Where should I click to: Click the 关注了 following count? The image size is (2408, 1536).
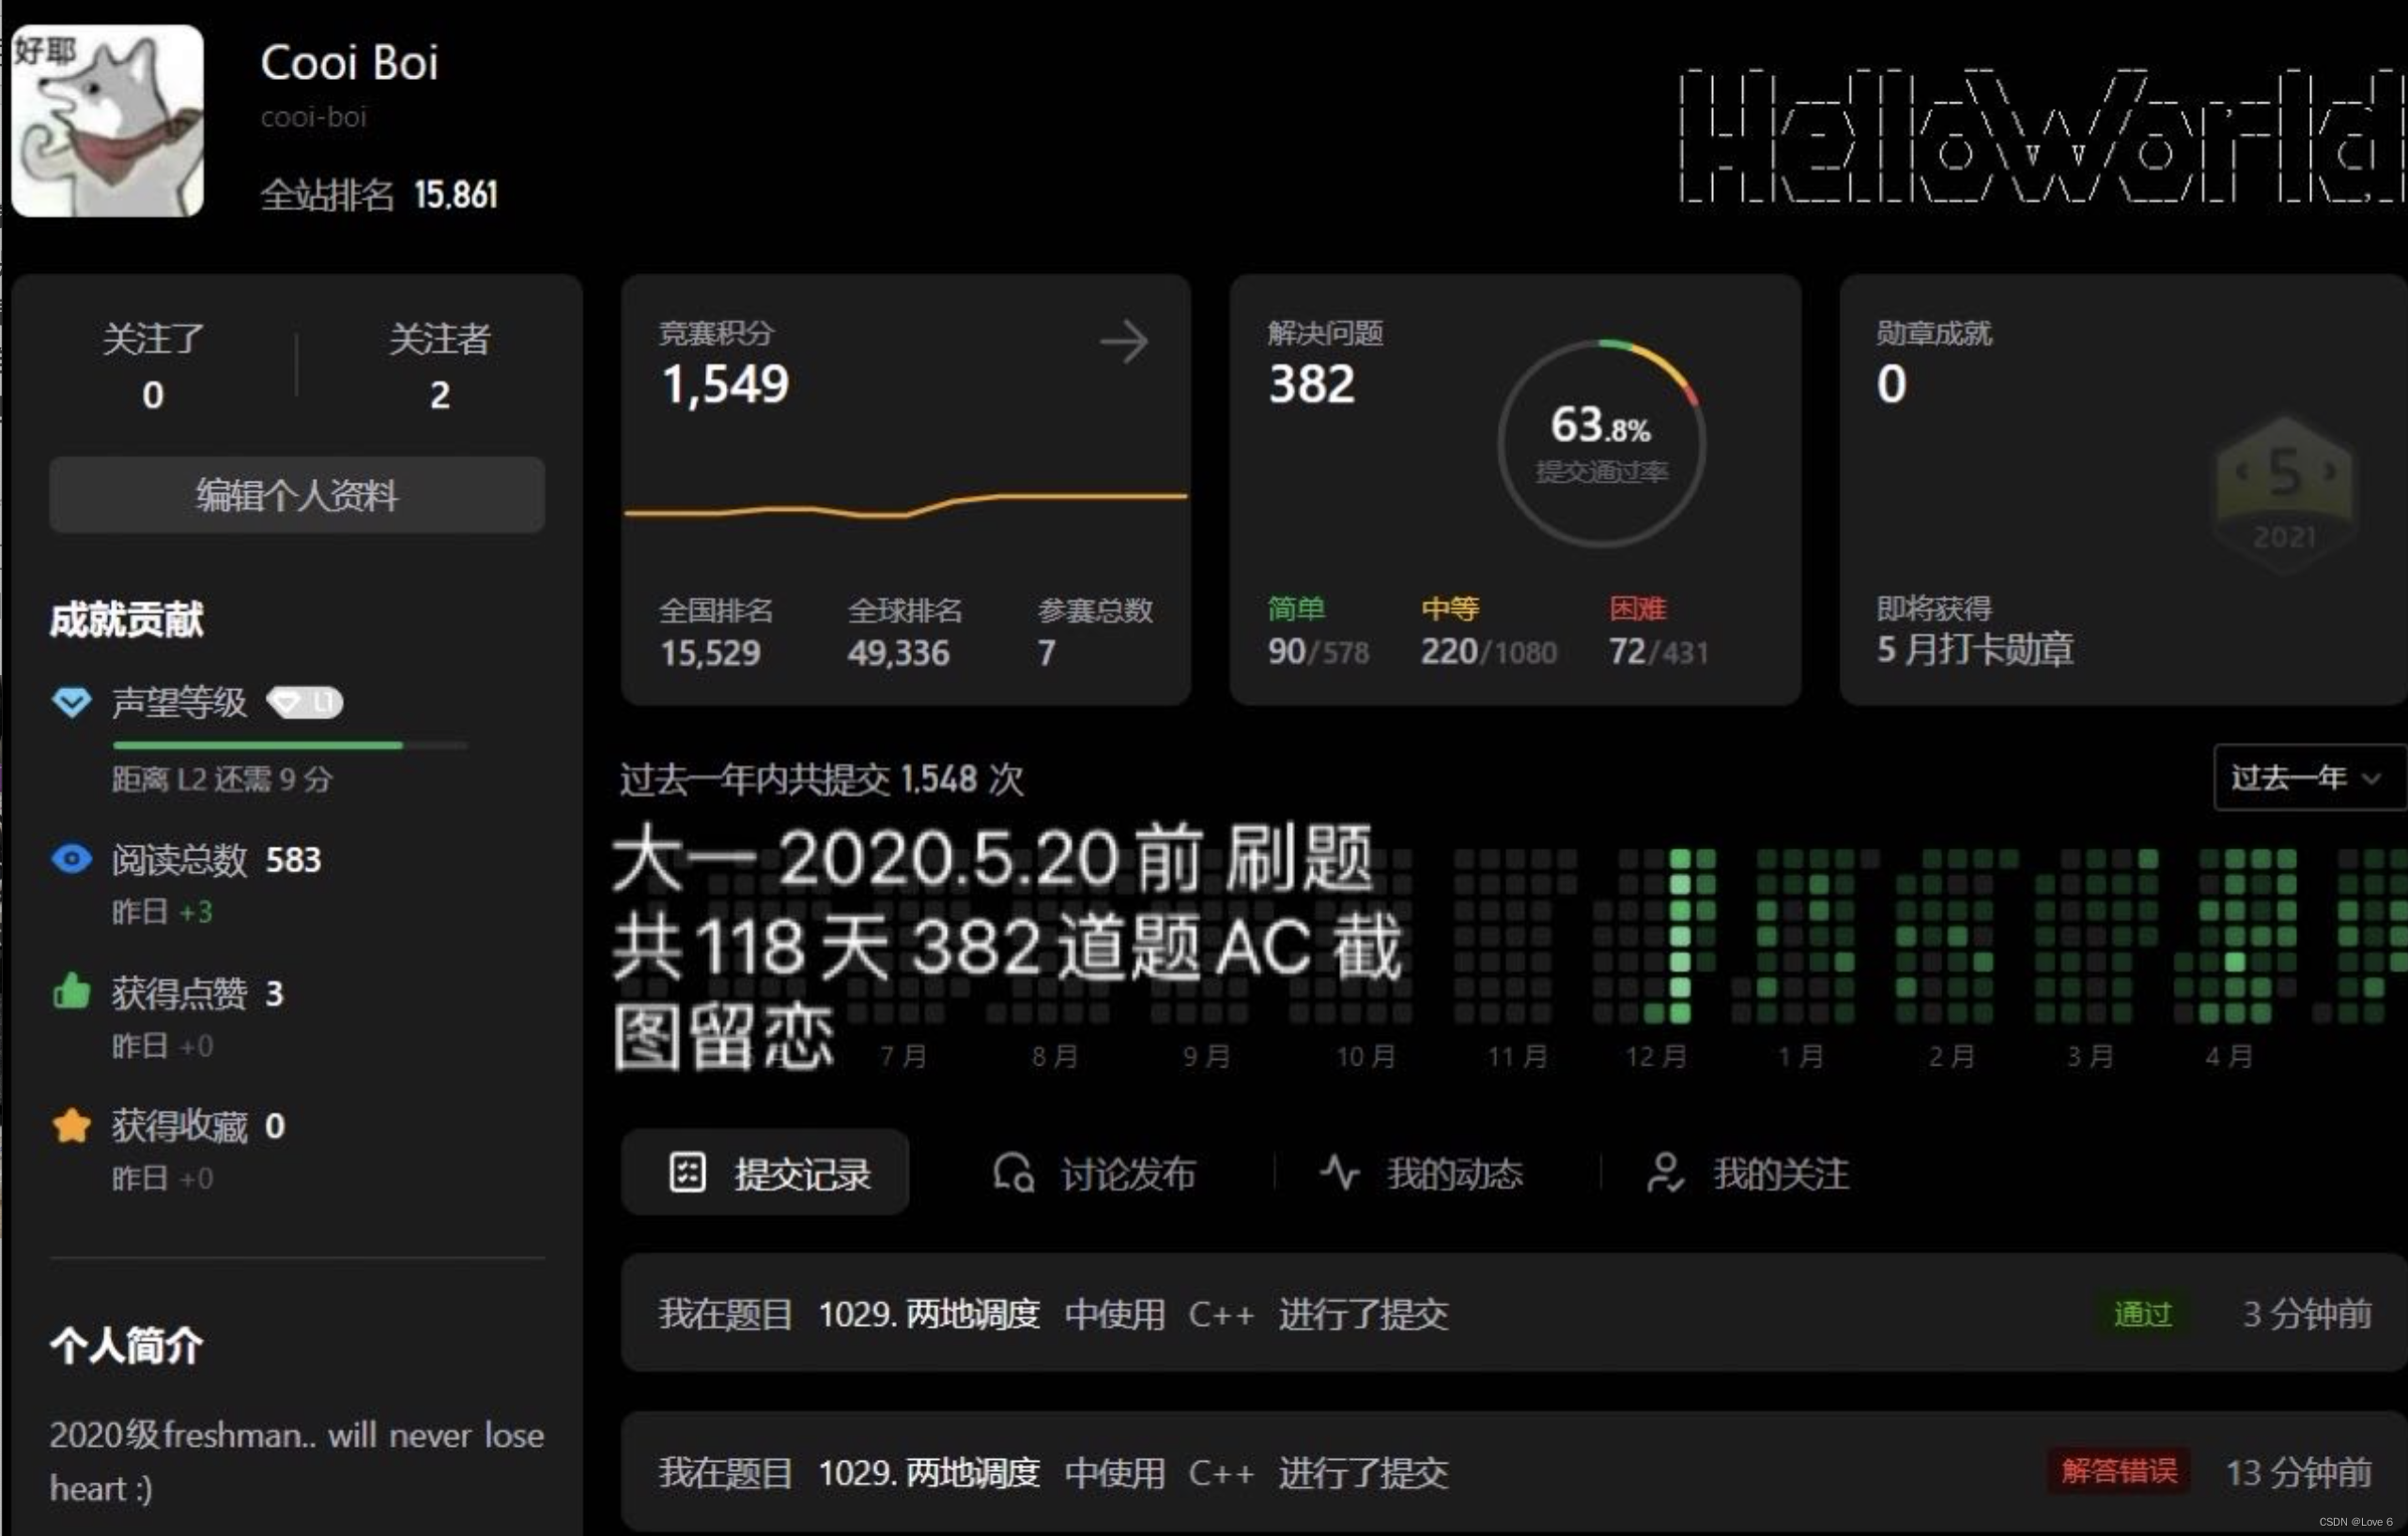point(152,395)
